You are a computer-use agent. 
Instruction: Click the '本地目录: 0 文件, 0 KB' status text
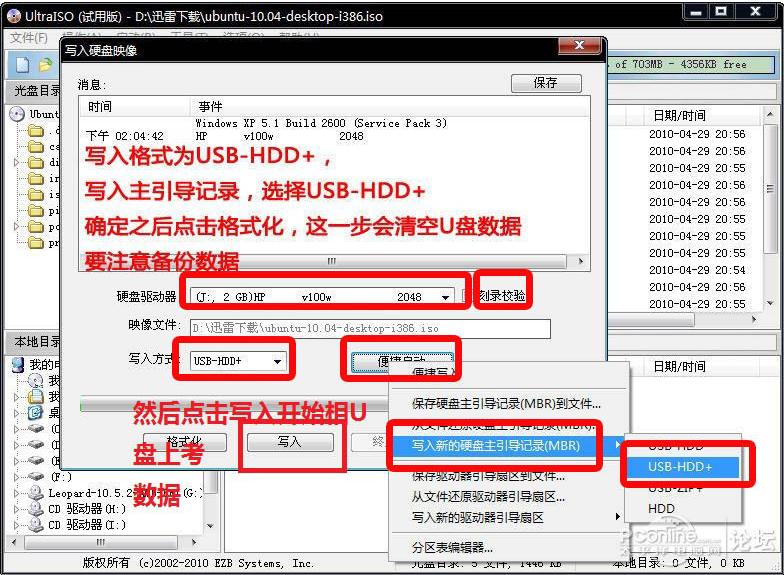pos(678,564)
